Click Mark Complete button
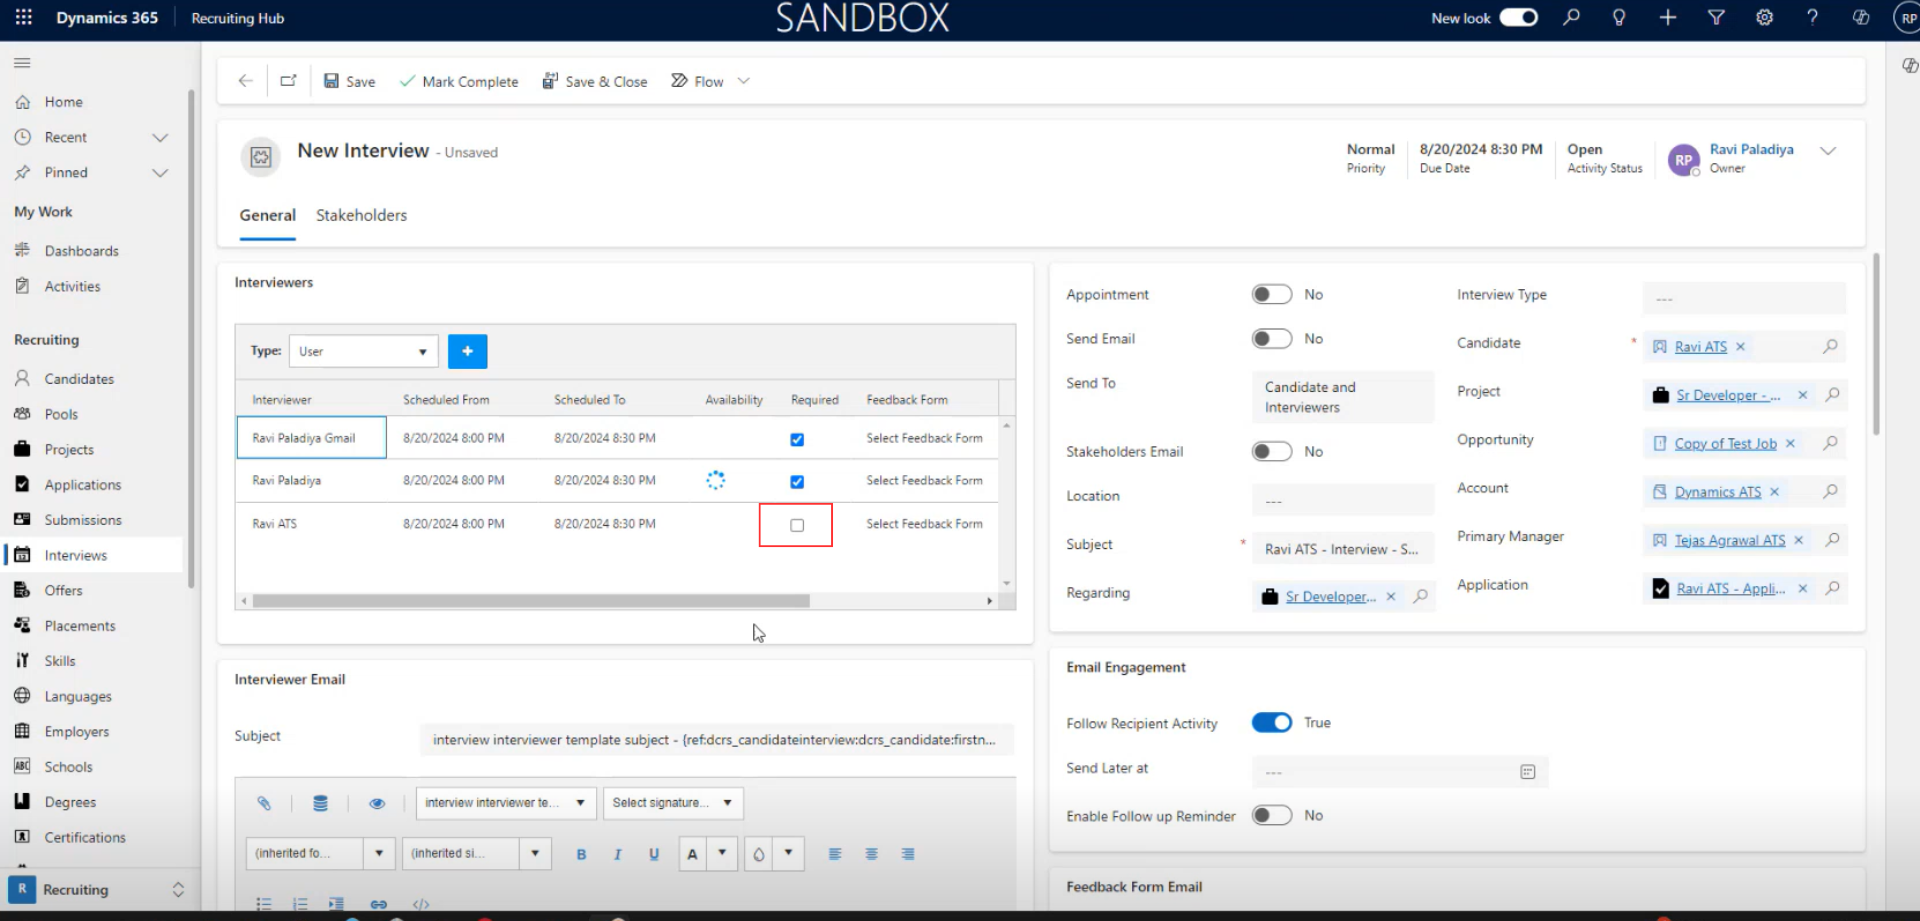This screenshot has width=1920, height=921. coord(459,81)
